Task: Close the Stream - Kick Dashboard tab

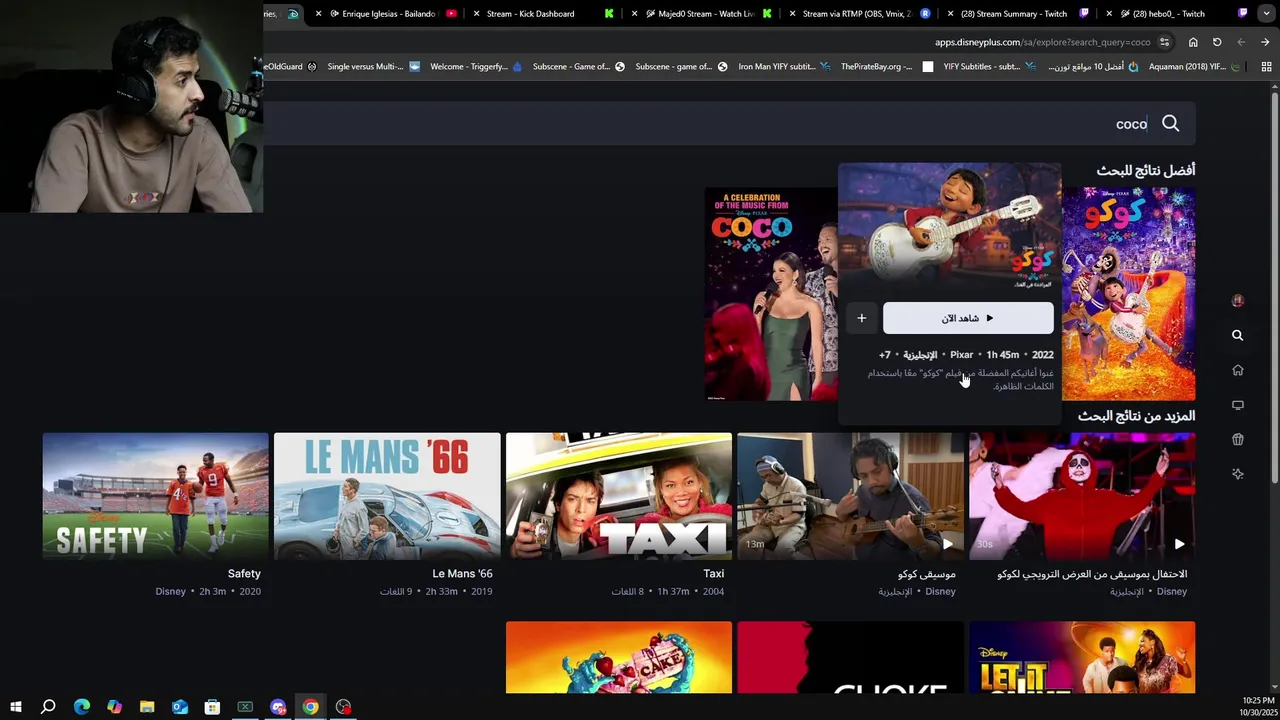Action: [x=476, y=14]
